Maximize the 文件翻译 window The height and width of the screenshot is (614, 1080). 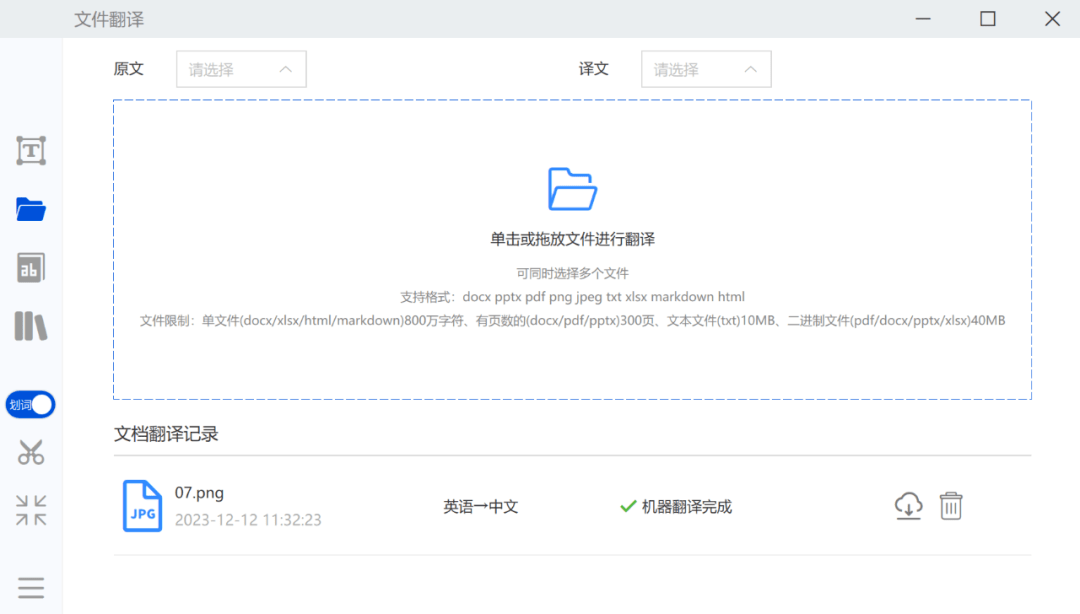[988, 18]
